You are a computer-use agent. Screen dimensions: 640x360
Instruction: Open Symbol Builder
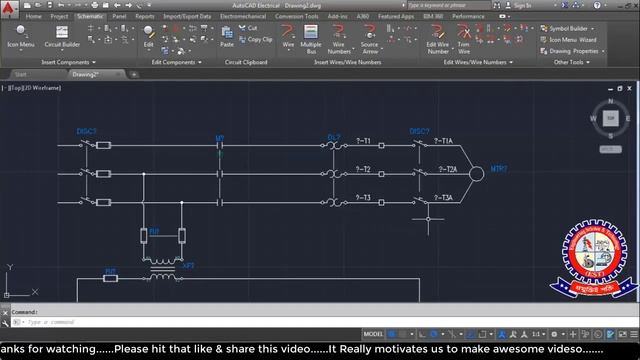click(x=564, y=28)
